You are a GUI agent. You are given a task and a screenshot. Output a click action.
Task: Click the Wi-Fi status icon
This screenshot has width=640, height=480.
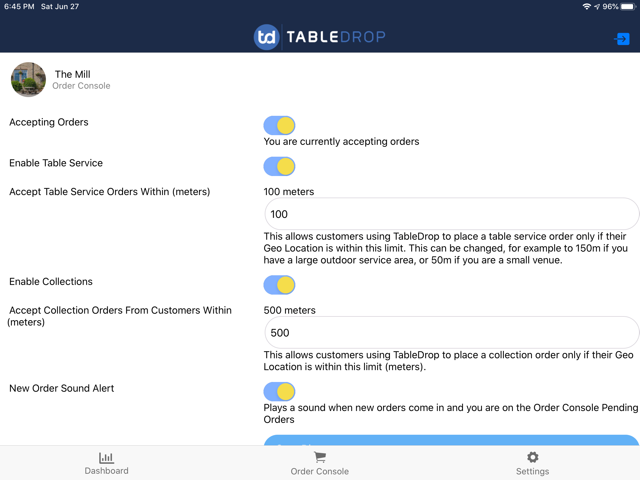[x=587, y=7]
